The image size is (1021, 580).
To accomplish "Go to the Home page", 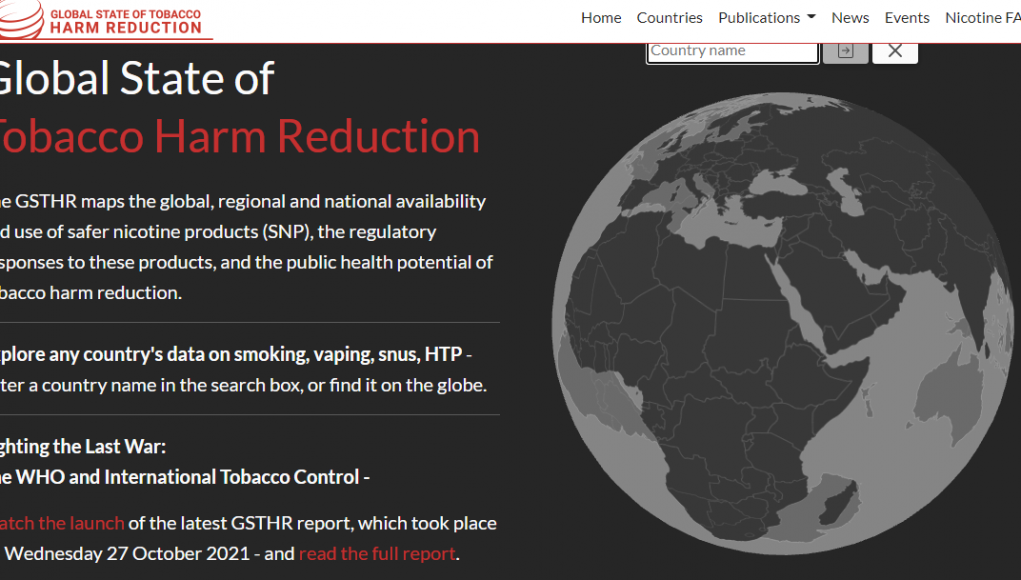I will [601, 18].
